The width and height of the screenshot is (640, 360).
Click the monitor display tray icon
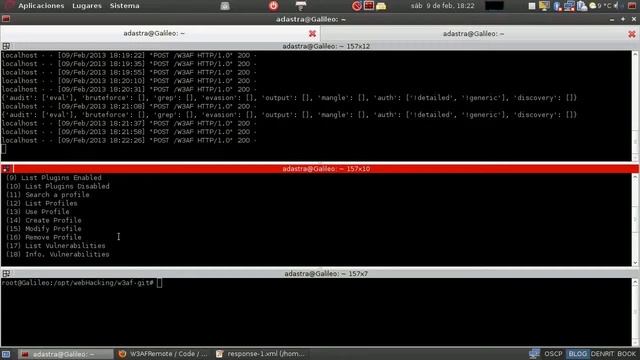(544, 6)
